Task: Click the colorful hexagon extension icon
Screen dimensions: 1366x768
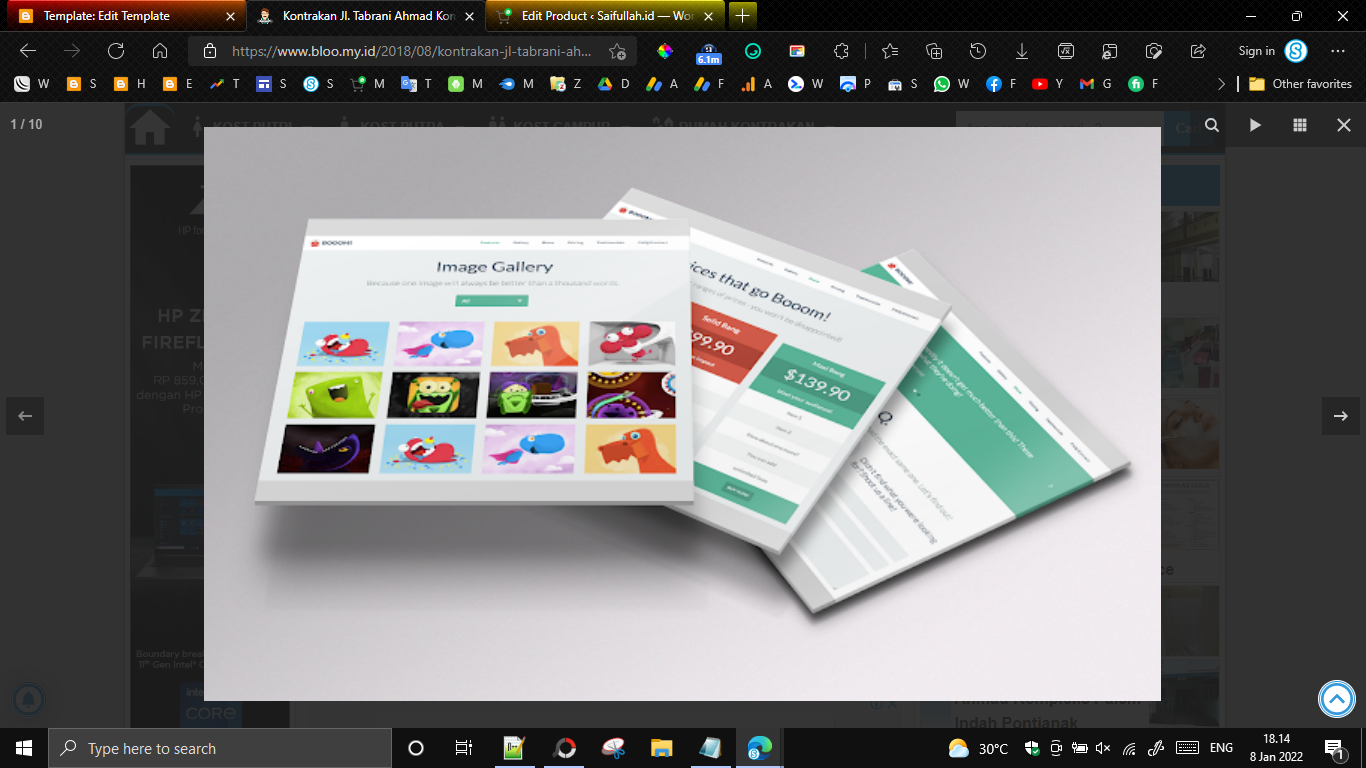Action: (x=665, y=51)
